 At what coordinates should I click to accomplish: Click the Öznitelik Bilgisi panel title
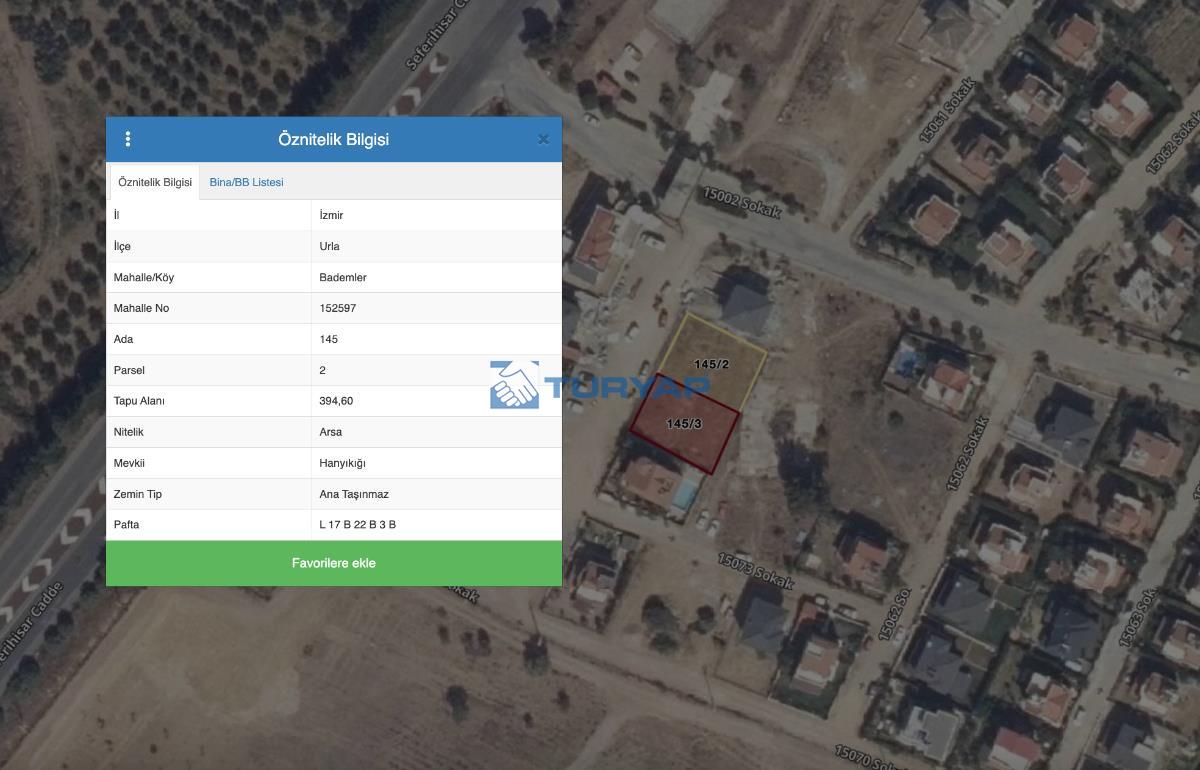tap(334, 139)
